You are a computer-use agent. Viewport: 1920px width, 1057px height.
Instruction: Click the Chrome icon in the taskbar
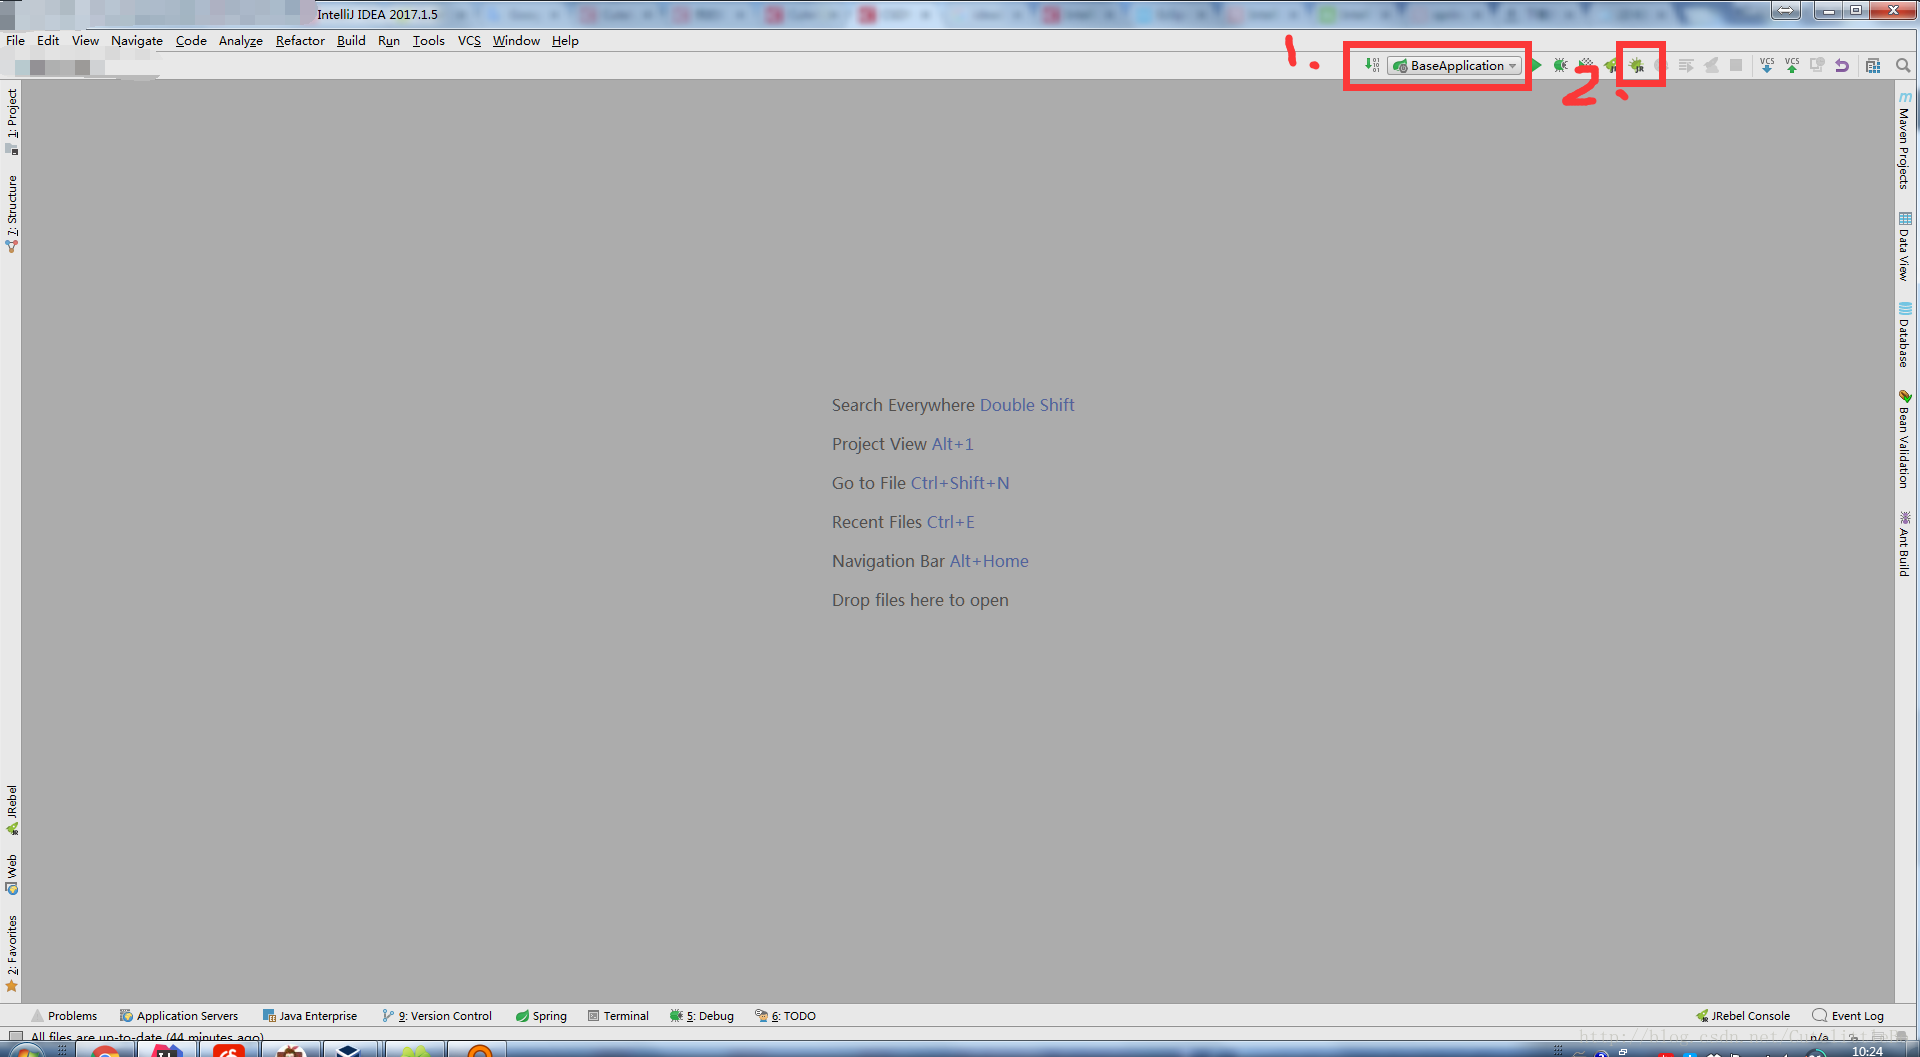105,1050
